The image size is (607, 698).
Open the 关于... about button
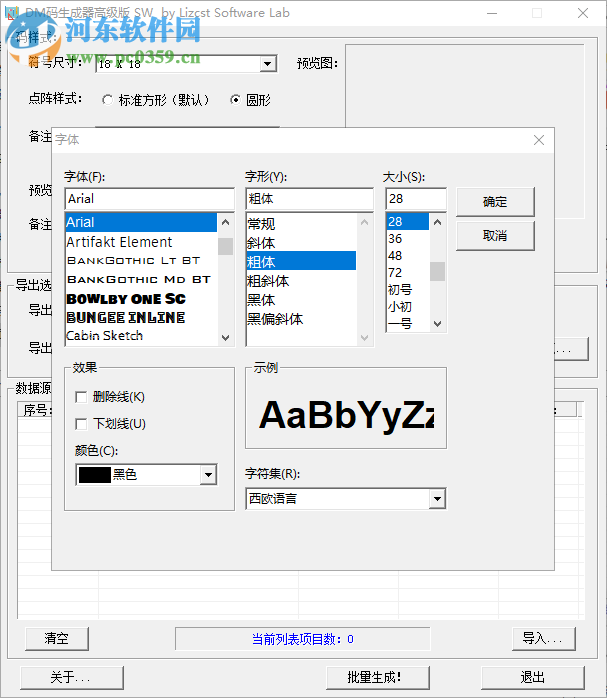click(x=72, y=678)
